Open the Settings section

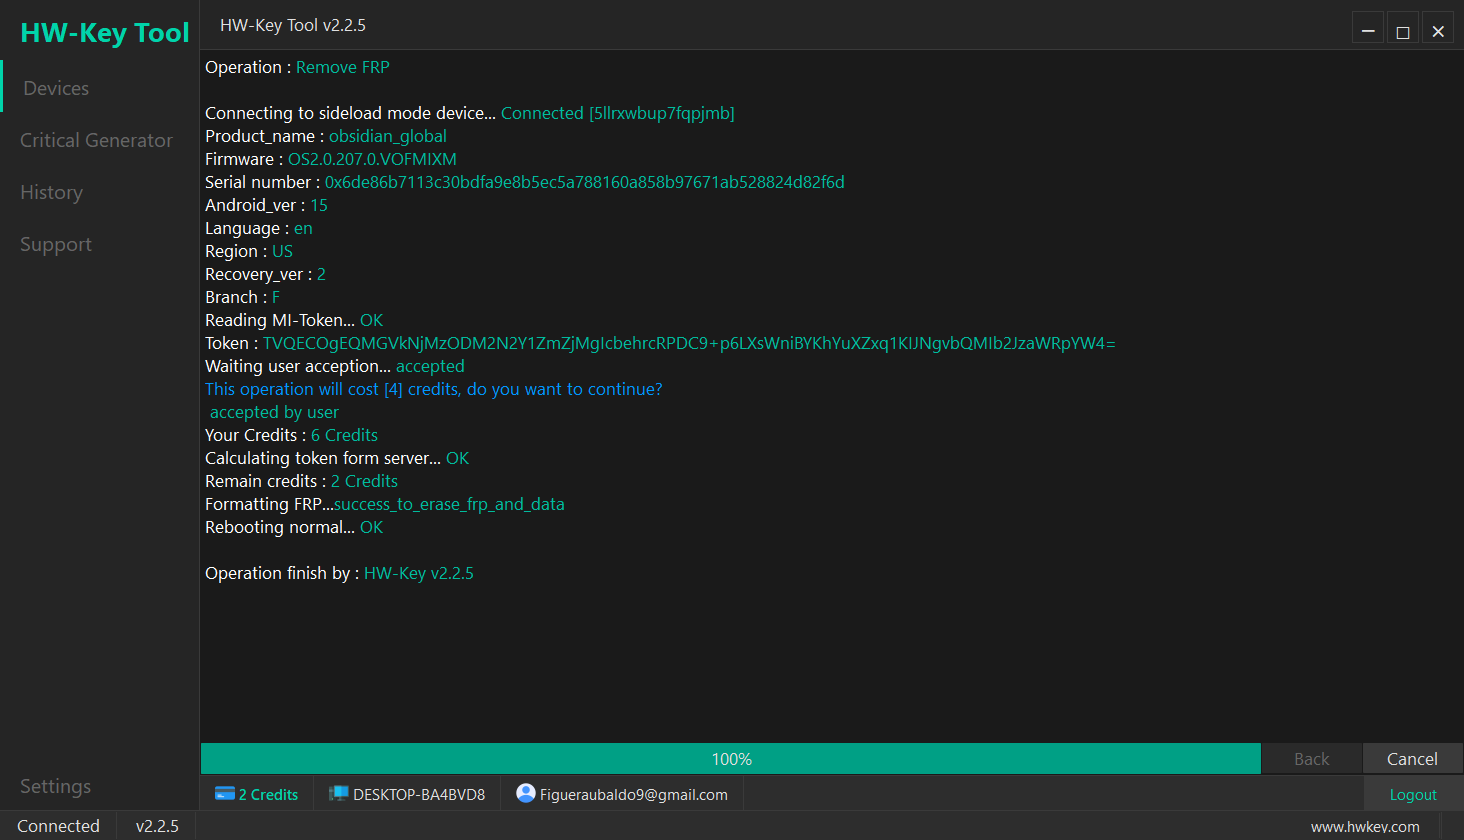pyautogui.click(x=55, y=786)
